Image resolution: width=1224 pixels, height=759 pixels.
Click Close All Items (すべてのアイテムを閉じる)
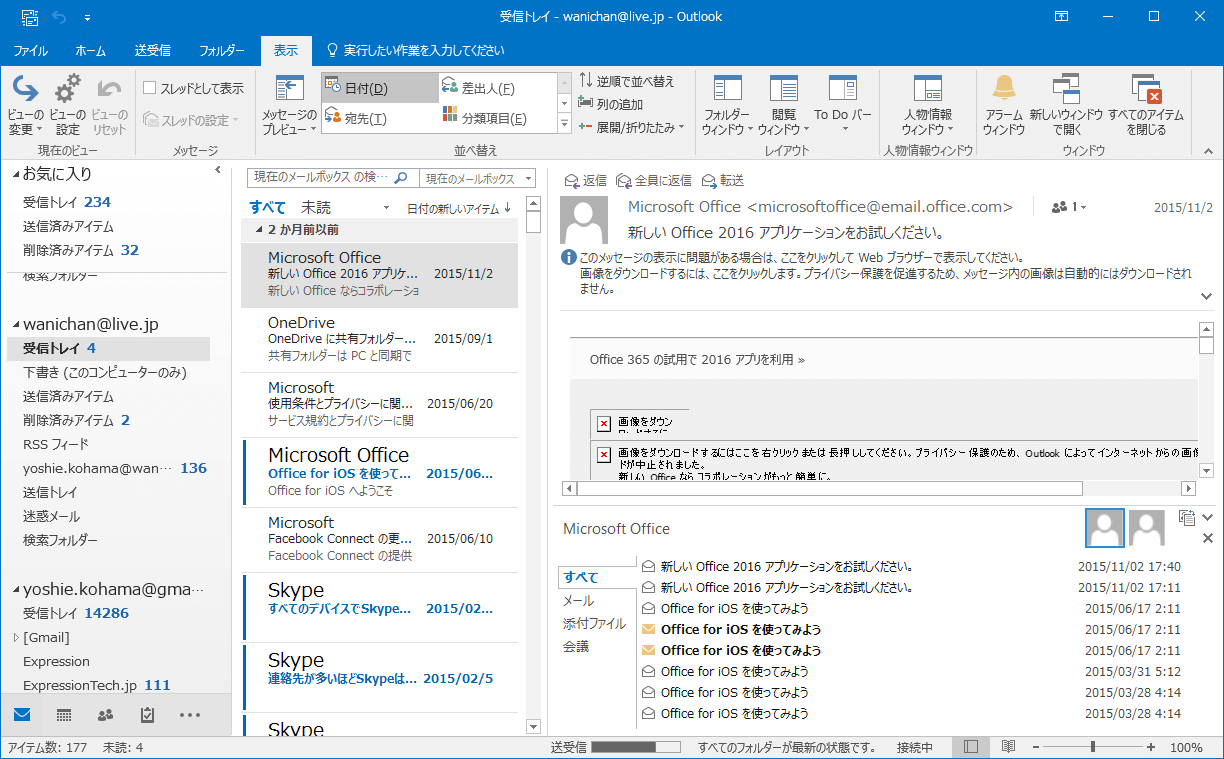(1145, 105)
